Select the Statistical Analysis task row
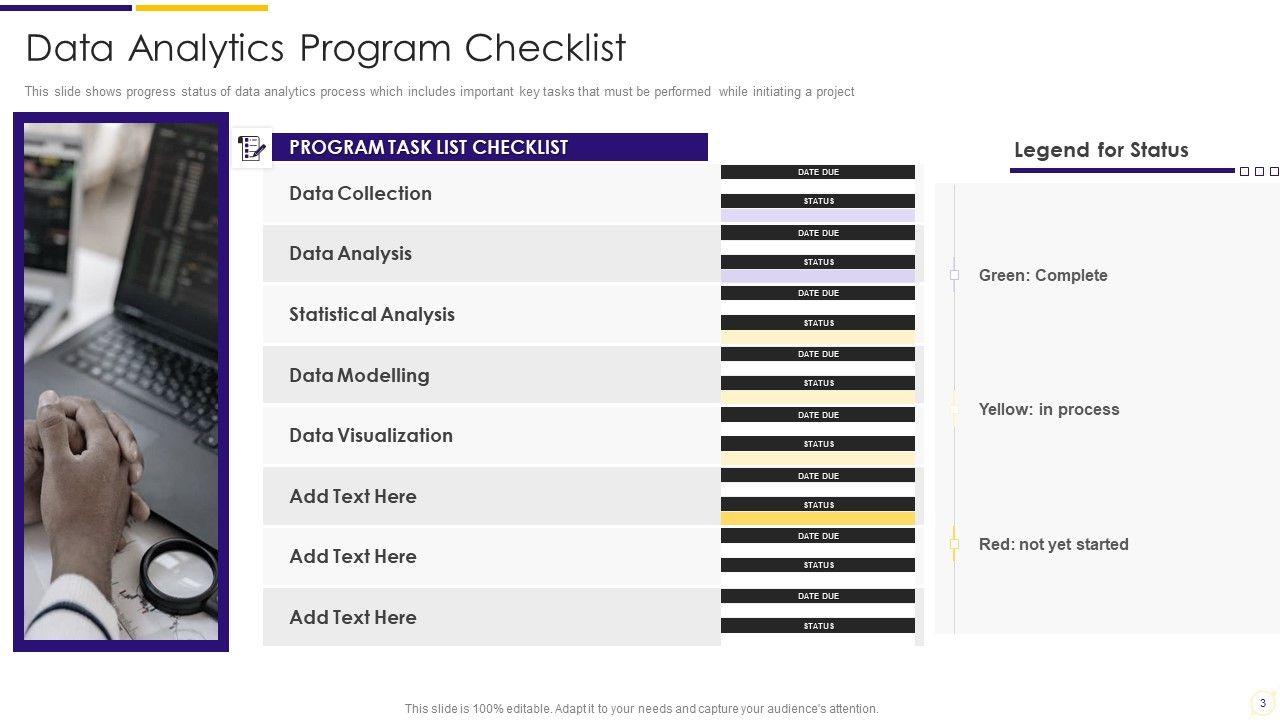 coord(490,315)
